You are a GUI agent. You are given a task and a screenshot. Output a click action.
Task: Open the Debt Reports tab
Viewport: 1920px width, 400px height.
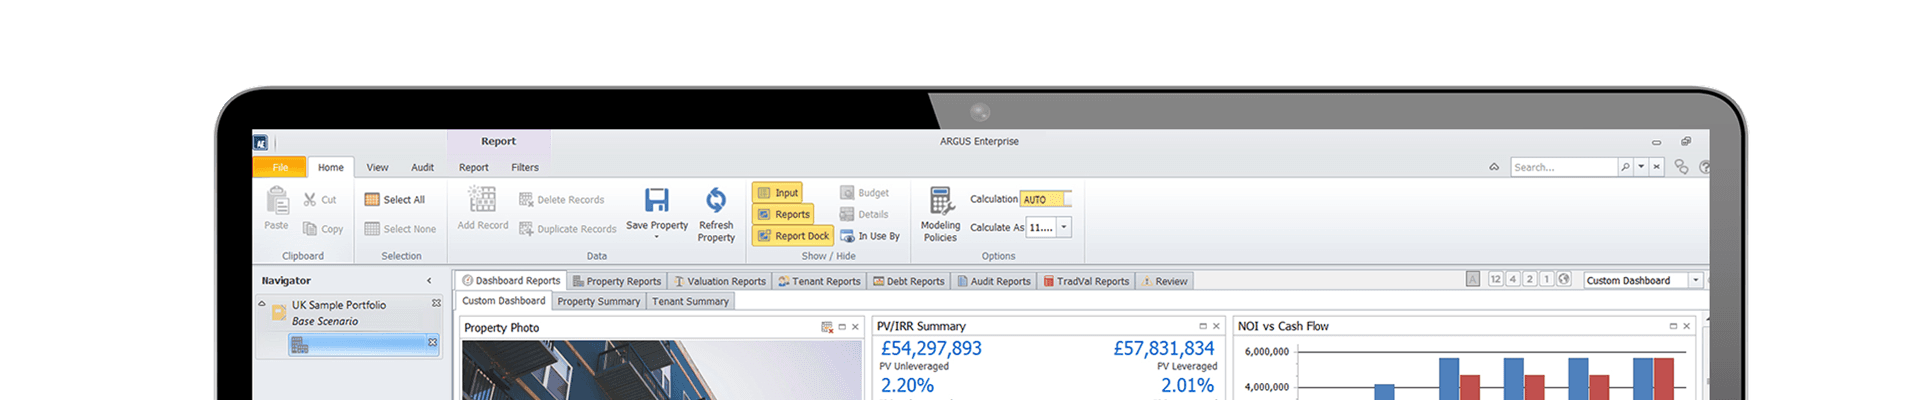[908, 281]
